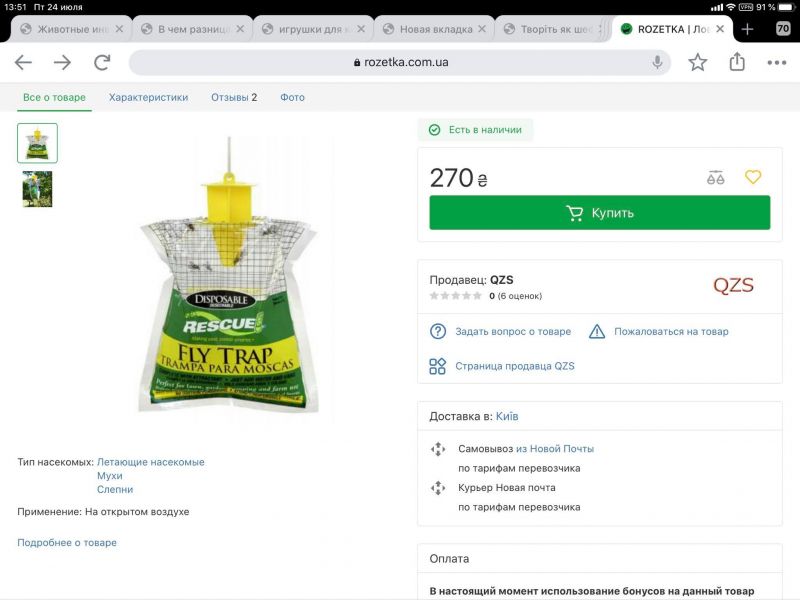Close the Новая вкладка tab
Image resolution: width=800 pixels, height=600 pixels.
[x=482, y=29]
